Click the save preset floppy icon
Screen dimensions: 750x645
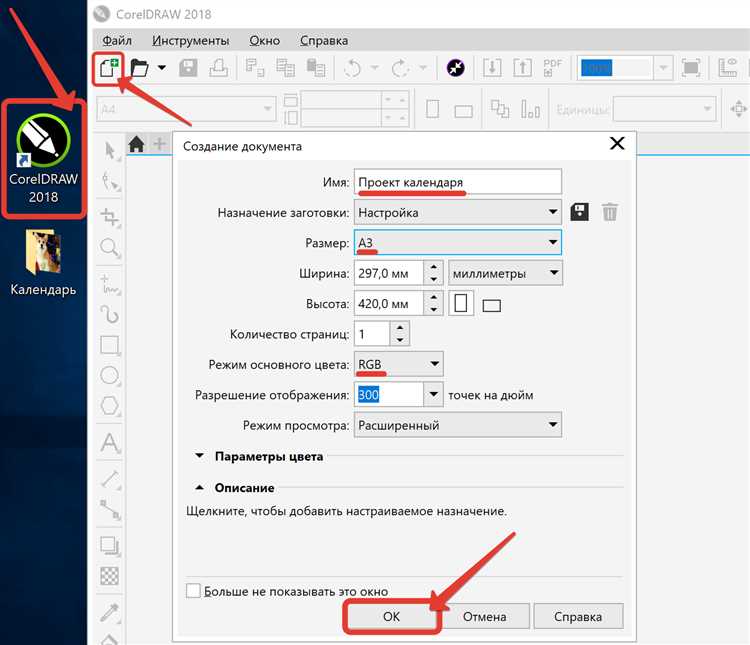point(579,211)
